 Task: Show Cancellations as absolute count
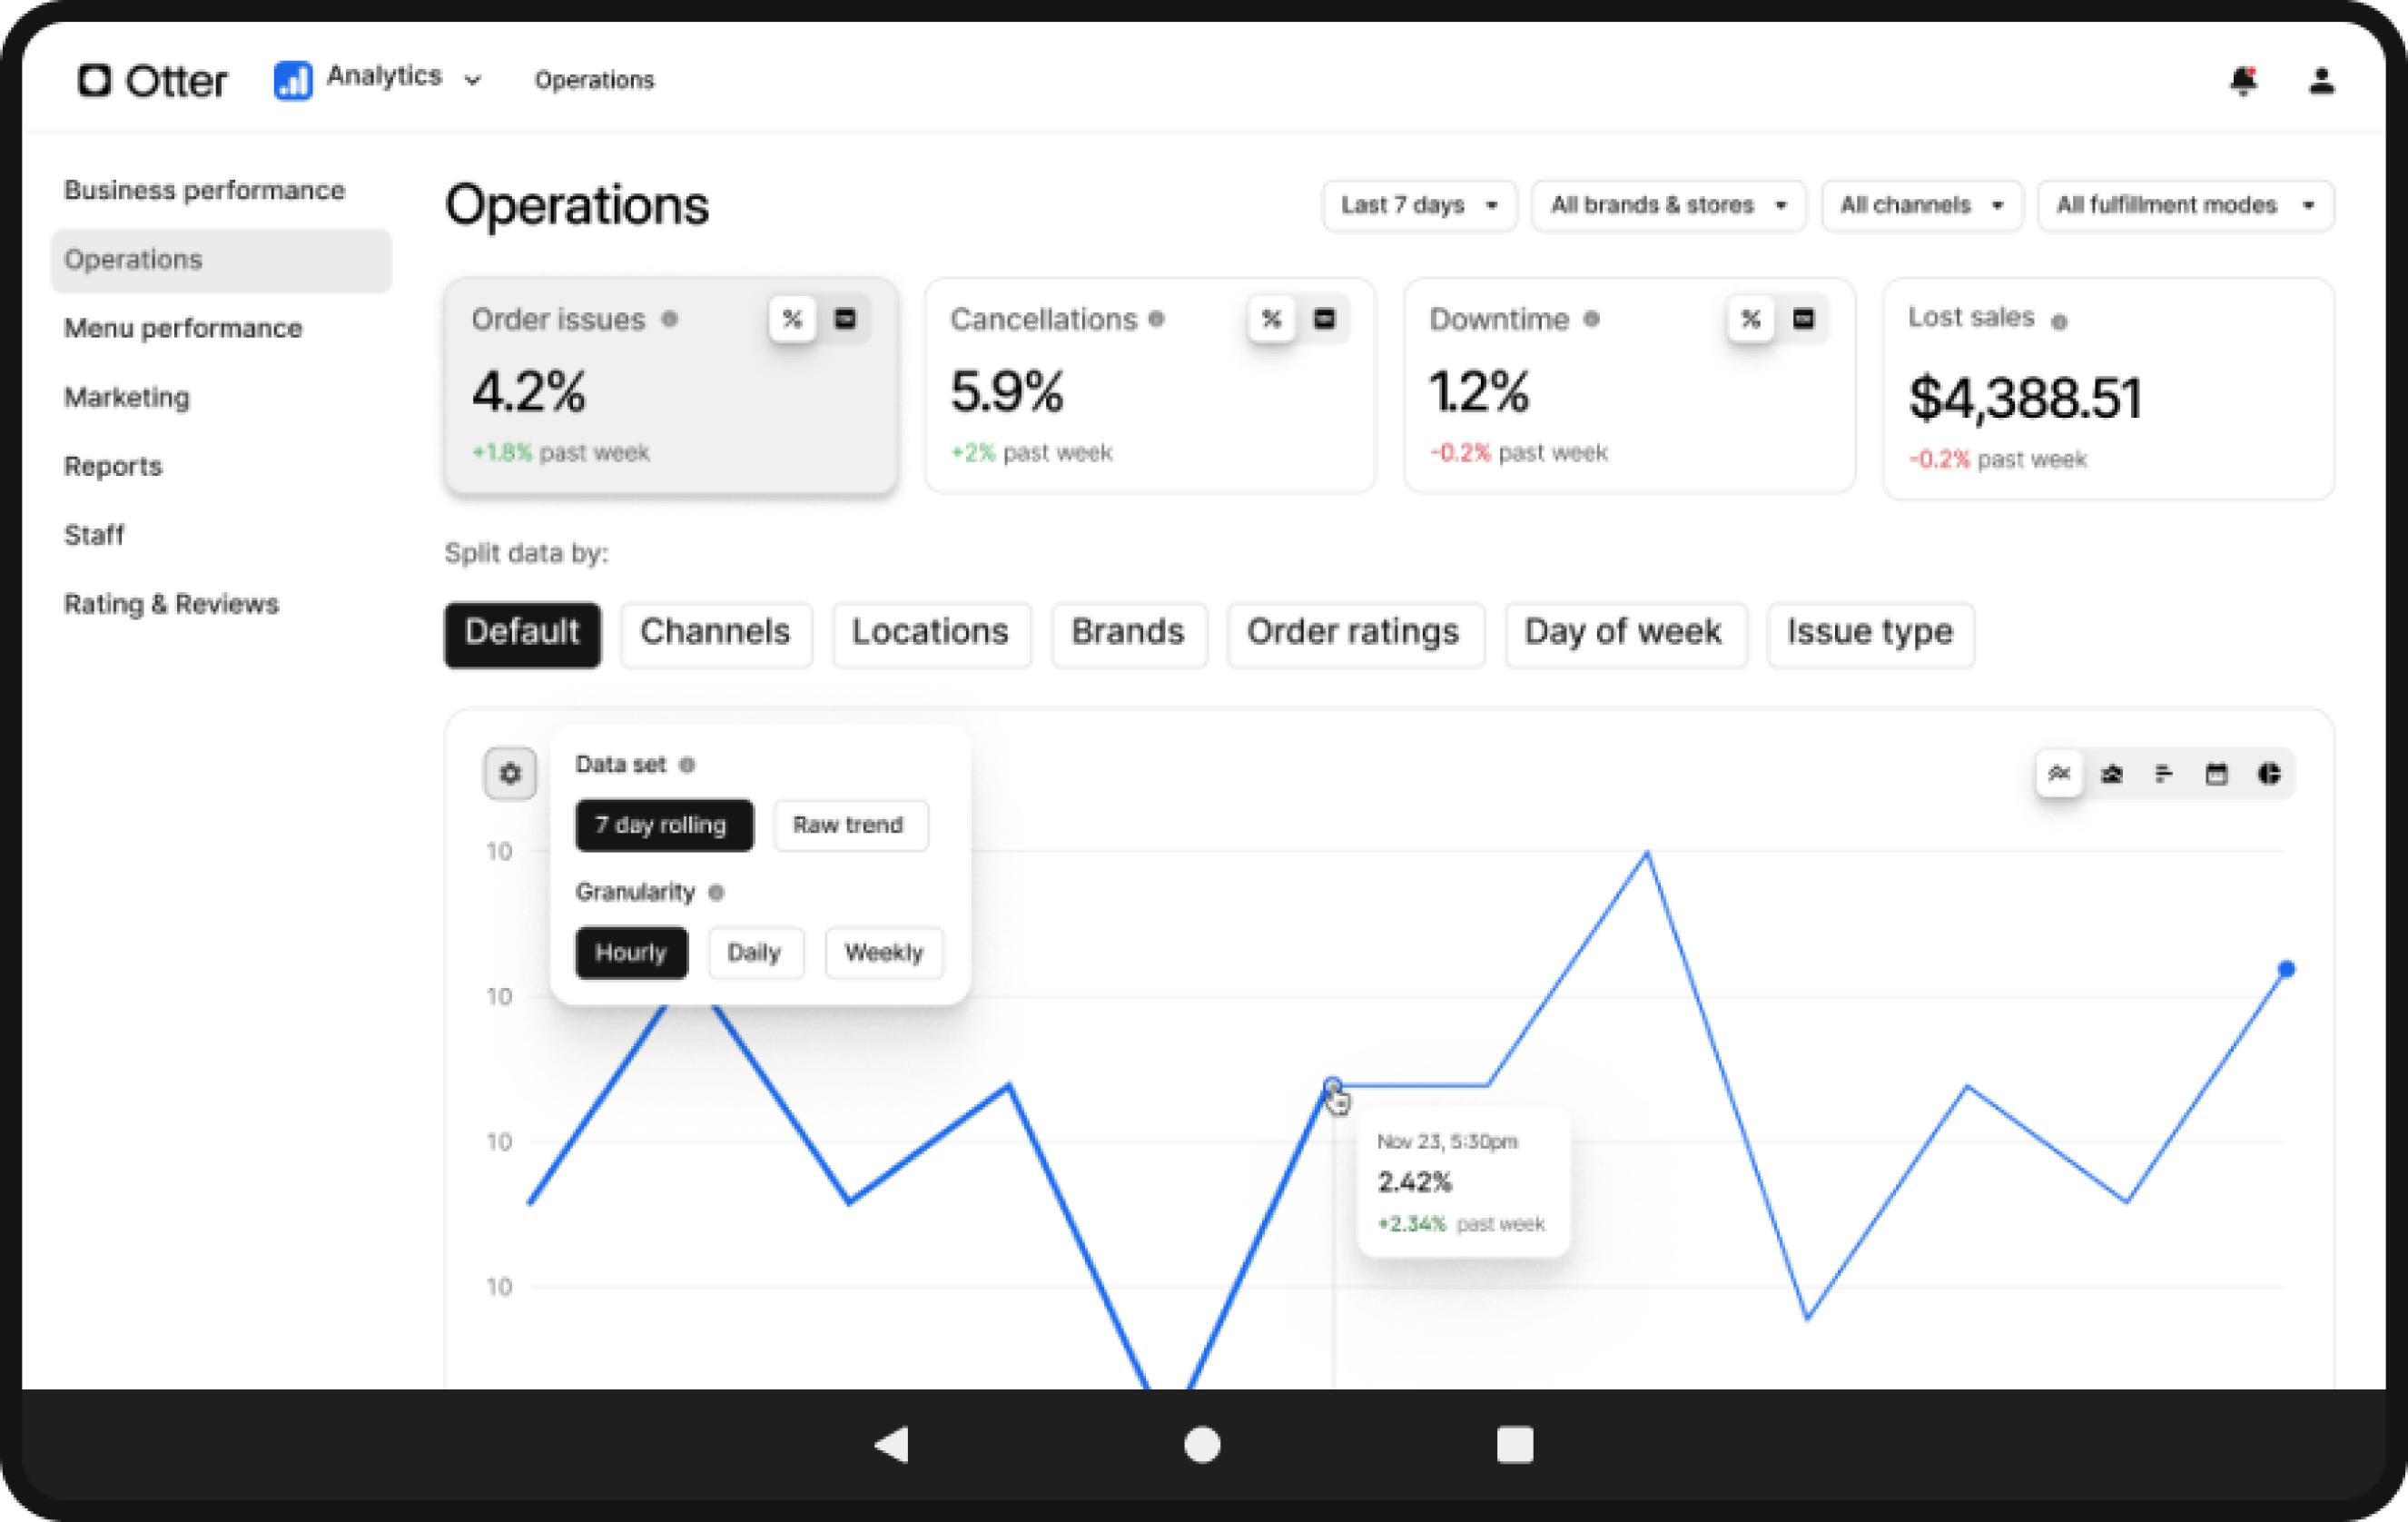pyautogui.click(x=1324, y=319)
